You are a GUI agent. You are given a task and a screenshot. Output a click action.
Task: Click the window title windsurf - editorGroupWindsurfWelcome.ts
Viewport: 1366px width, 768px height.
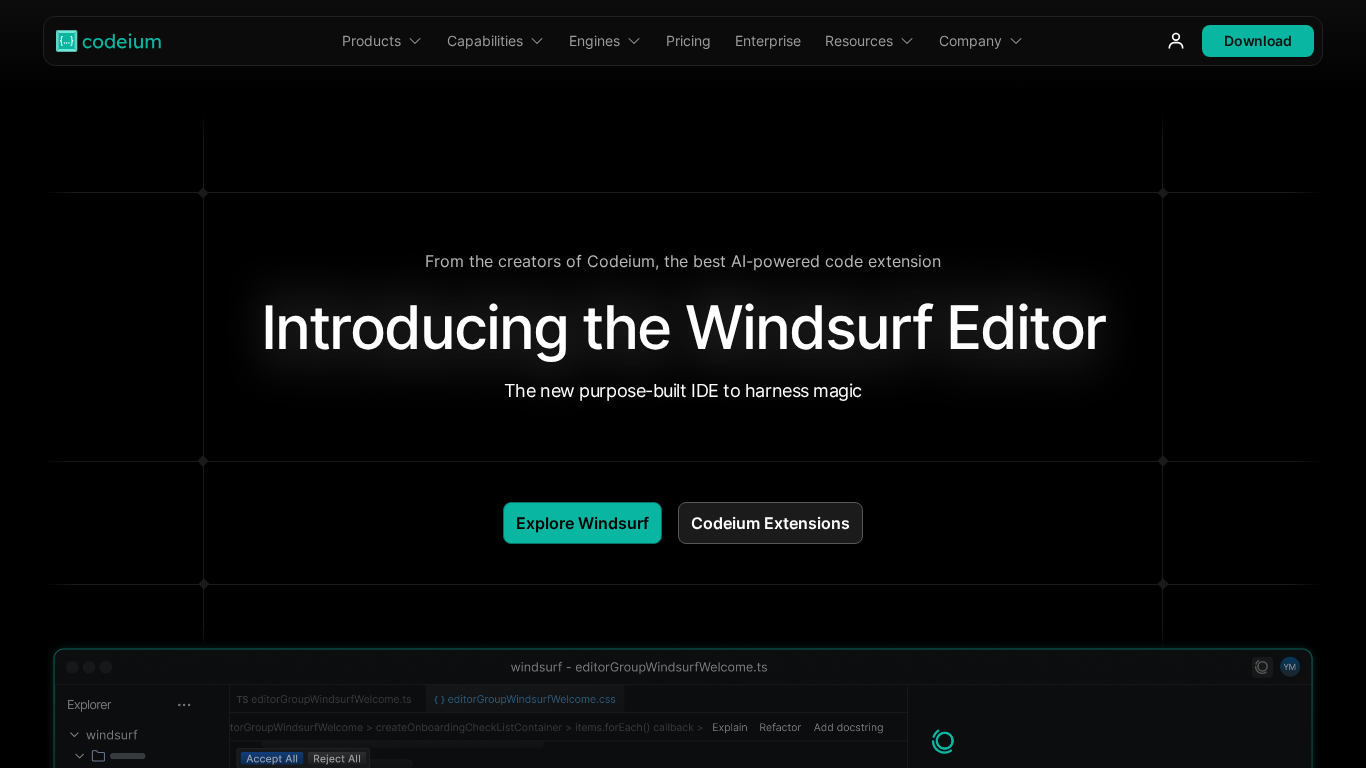point(639,667)
